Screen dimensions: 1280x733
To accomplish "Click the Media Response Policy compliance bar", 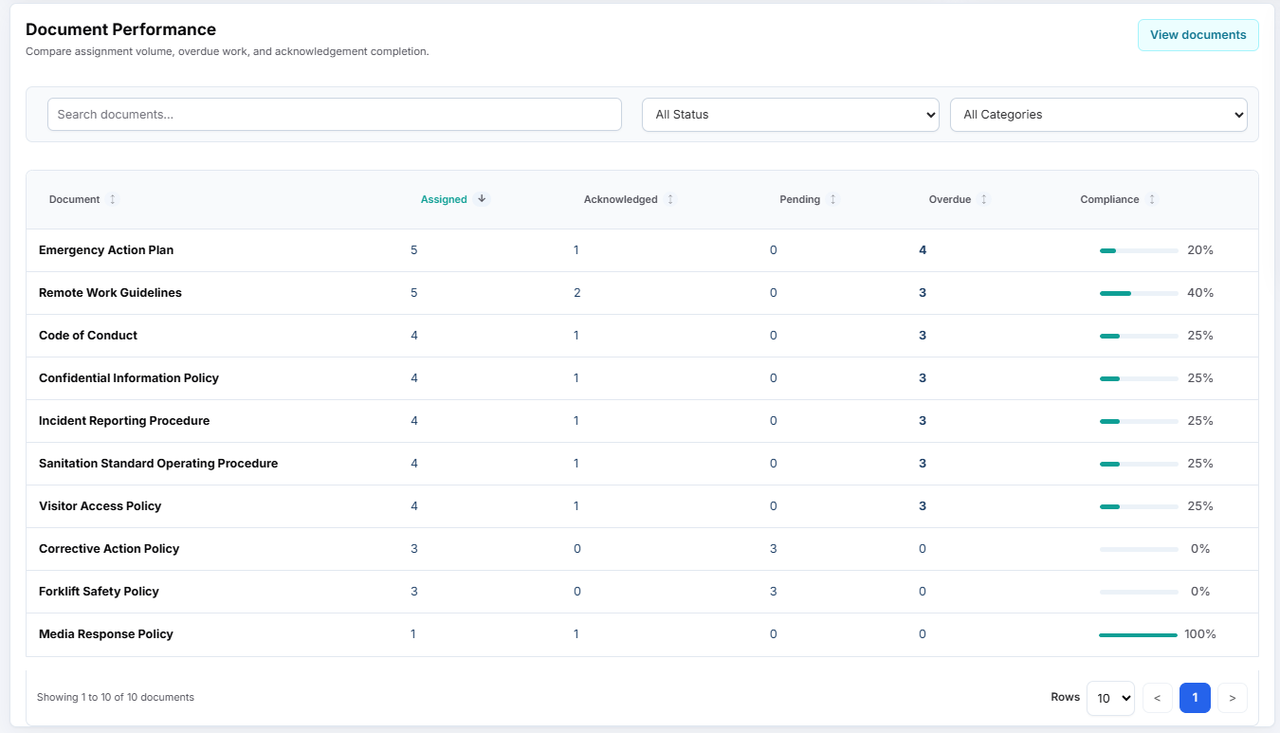I will coord(1138,634).
